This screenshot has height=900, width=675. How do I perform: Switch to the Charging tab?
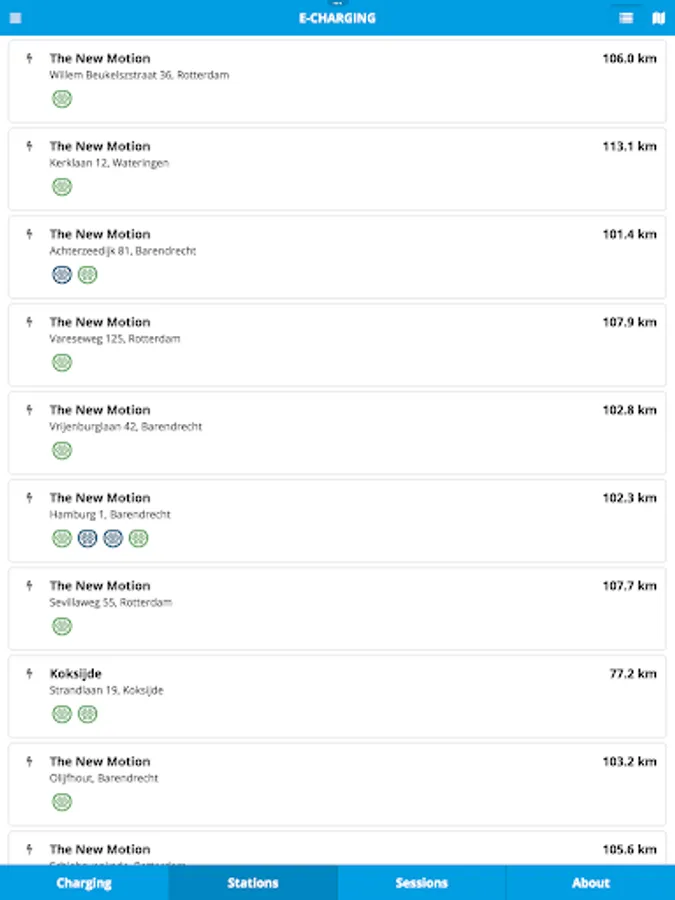(84, 883)
